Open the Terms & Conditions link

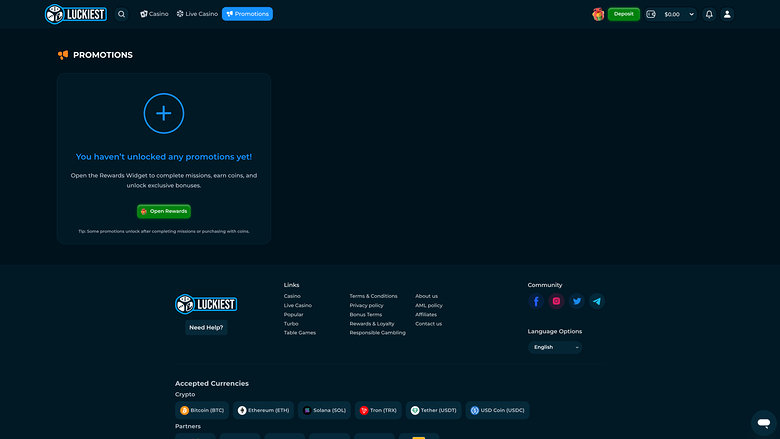pos(373,296)
